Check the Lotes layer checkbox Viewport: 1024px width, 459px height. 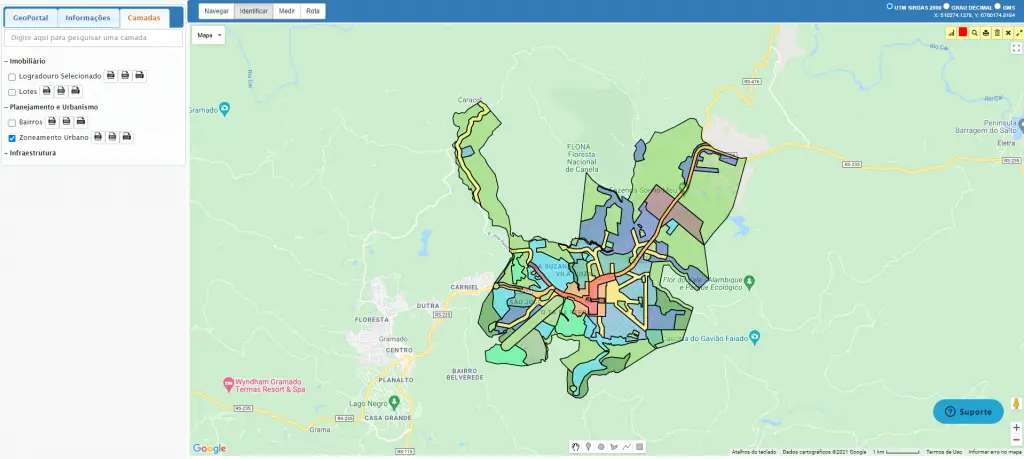(x=12, y=92)
